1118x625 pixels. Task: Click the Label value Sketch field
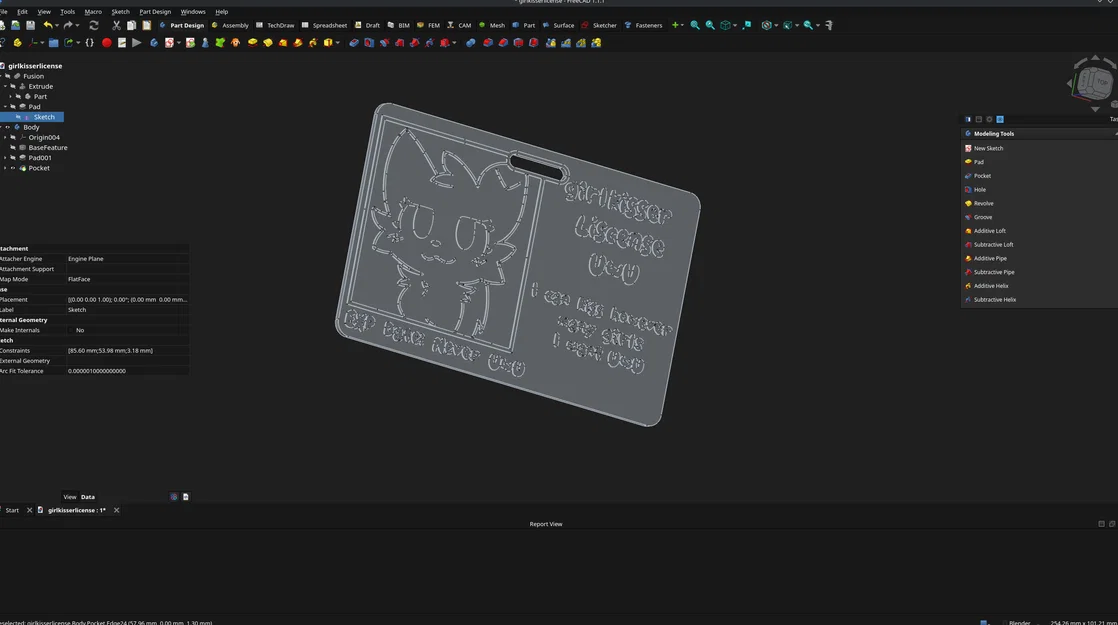pyautogui.click(x=128, y=310)
